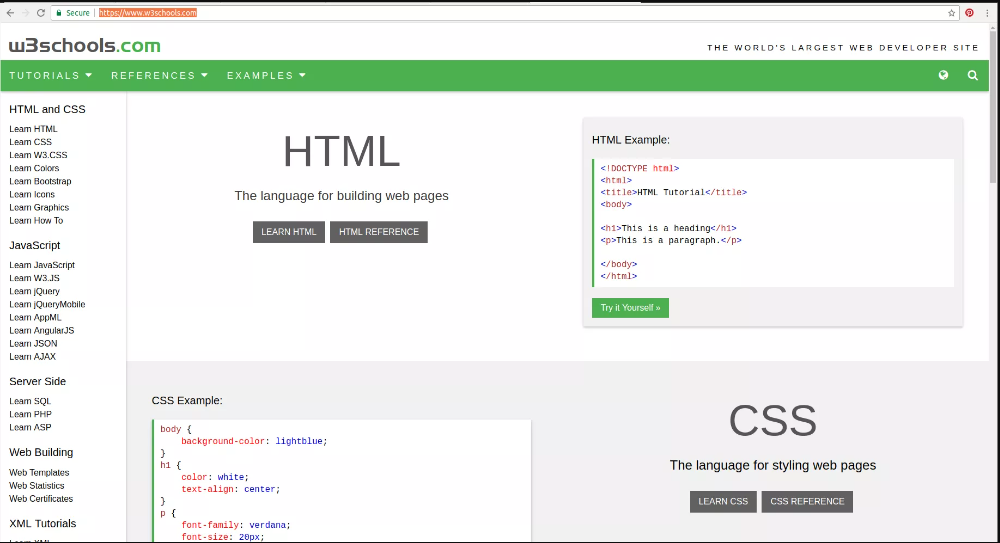The height and width of the screenshot is (543, 1000).
Task: Click the Pinterest extension icon
Action: click(x=969, y=13)
